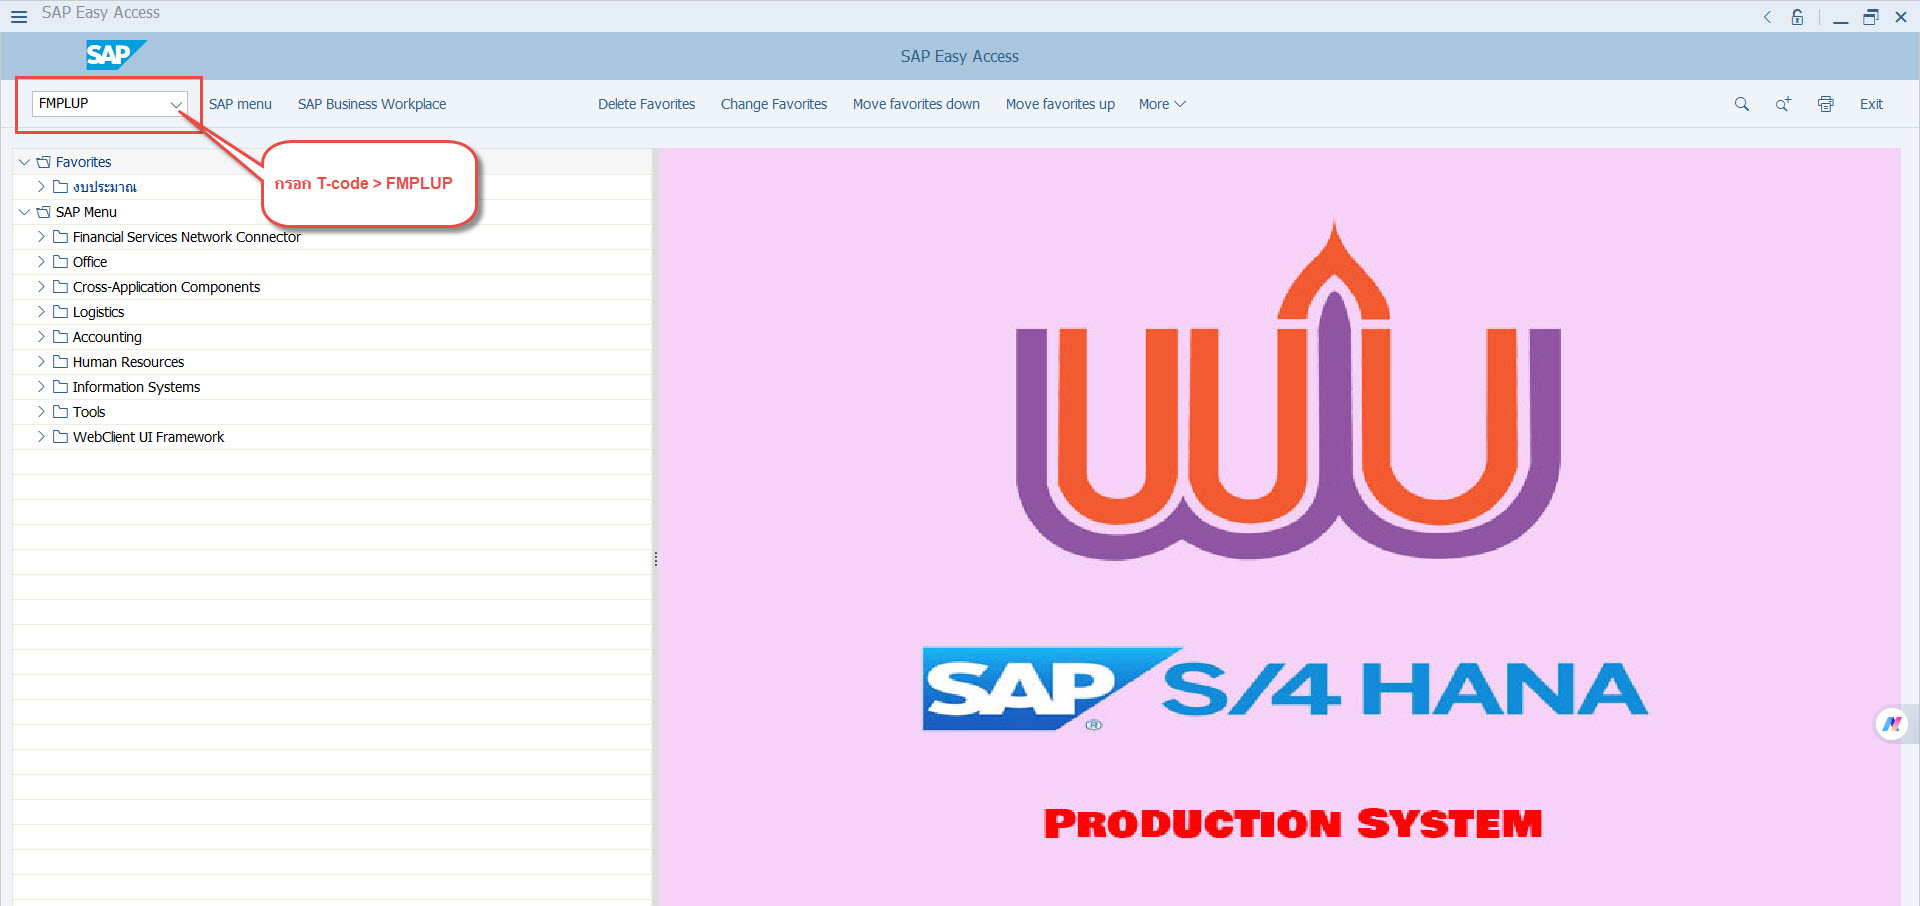Select the Tools tree item label

pos(88,412)
